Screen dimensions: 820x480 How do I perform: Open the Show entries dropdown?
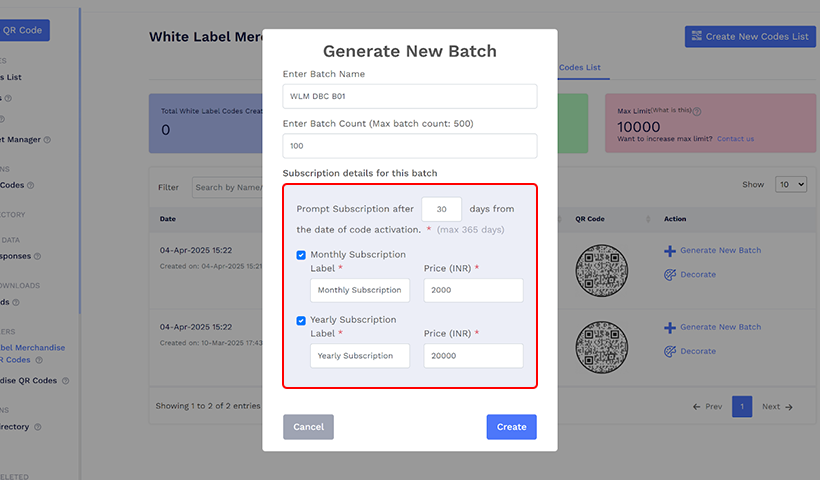(790, 185)
